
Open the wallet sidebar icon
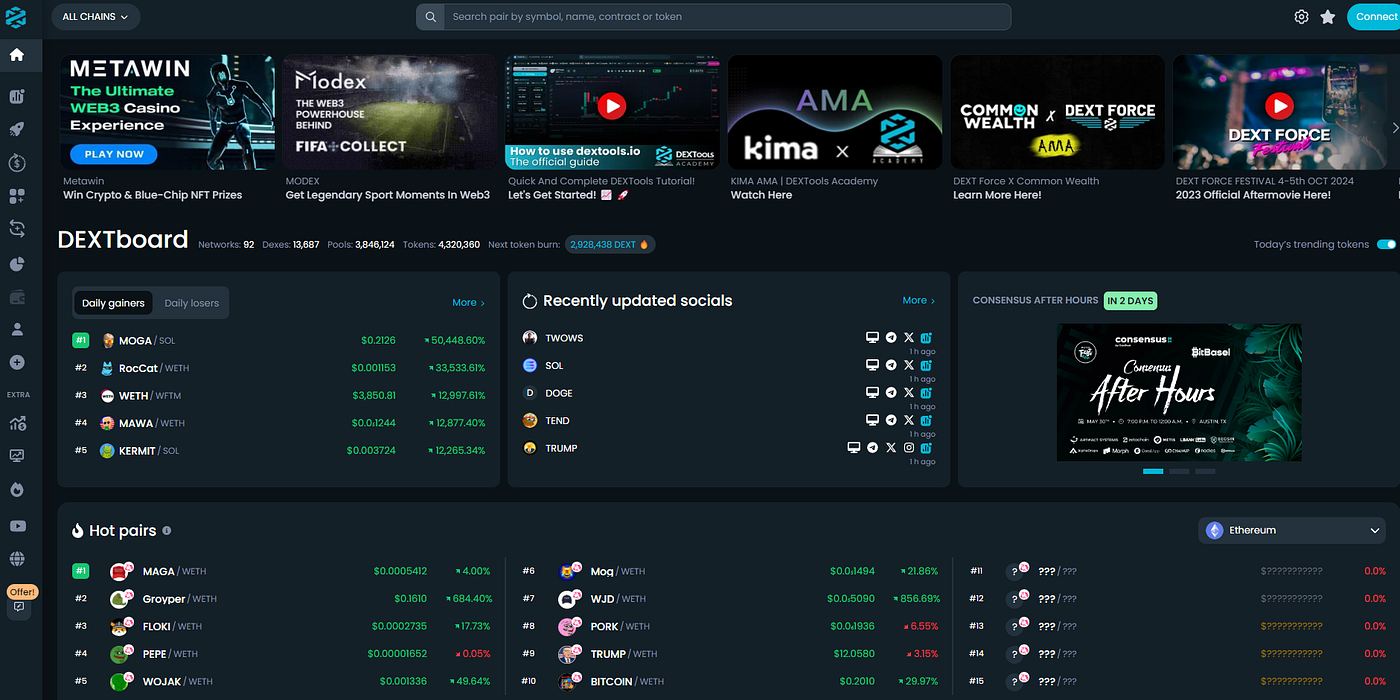click(x=17, y=297)
